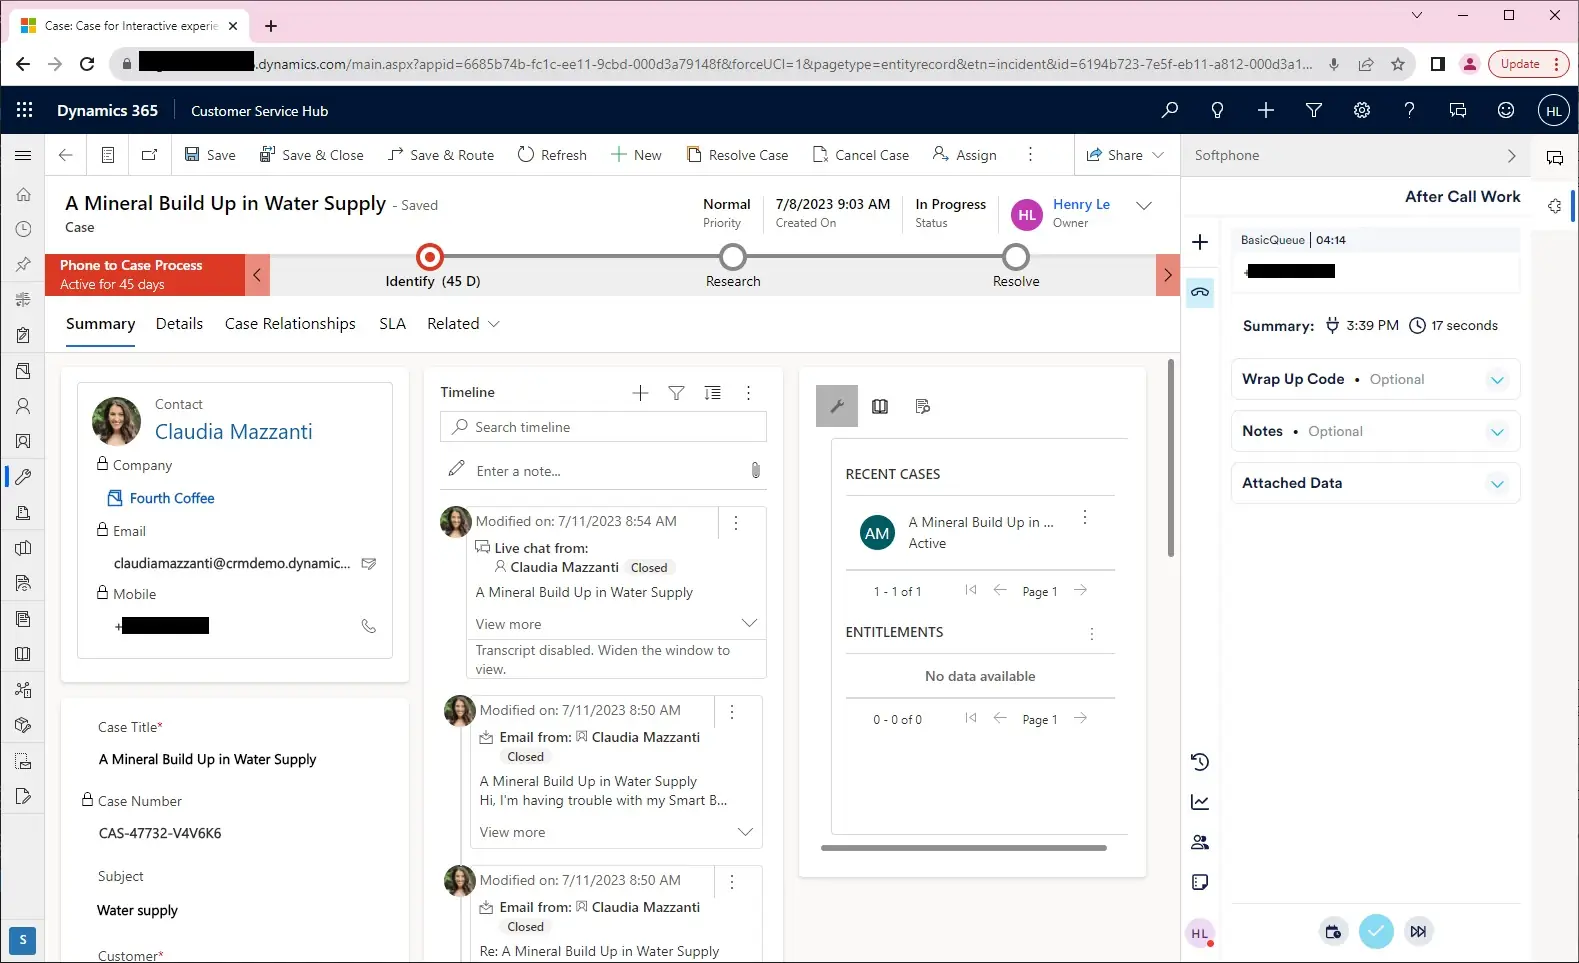The image size is (1579, 963).
Task: Expand the Attached Data section
Action: 1497,484
